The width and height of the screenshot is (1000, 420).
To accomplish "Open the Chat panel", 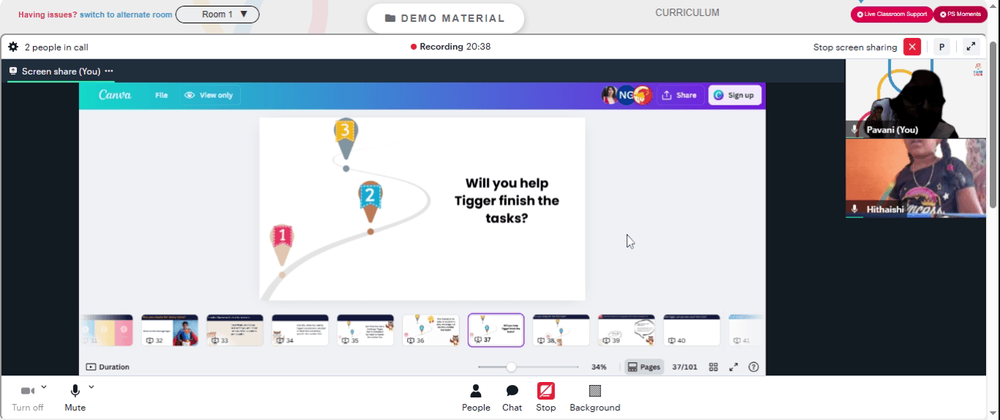I will [511, 398].
